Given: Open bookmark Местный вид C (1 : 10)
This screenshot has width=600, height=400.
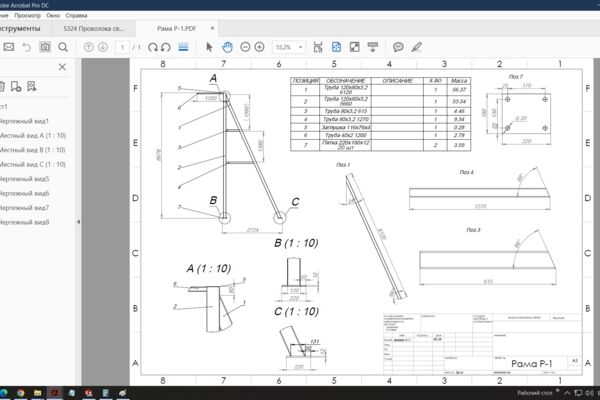Looking at the screenshot, I should 33,165.
